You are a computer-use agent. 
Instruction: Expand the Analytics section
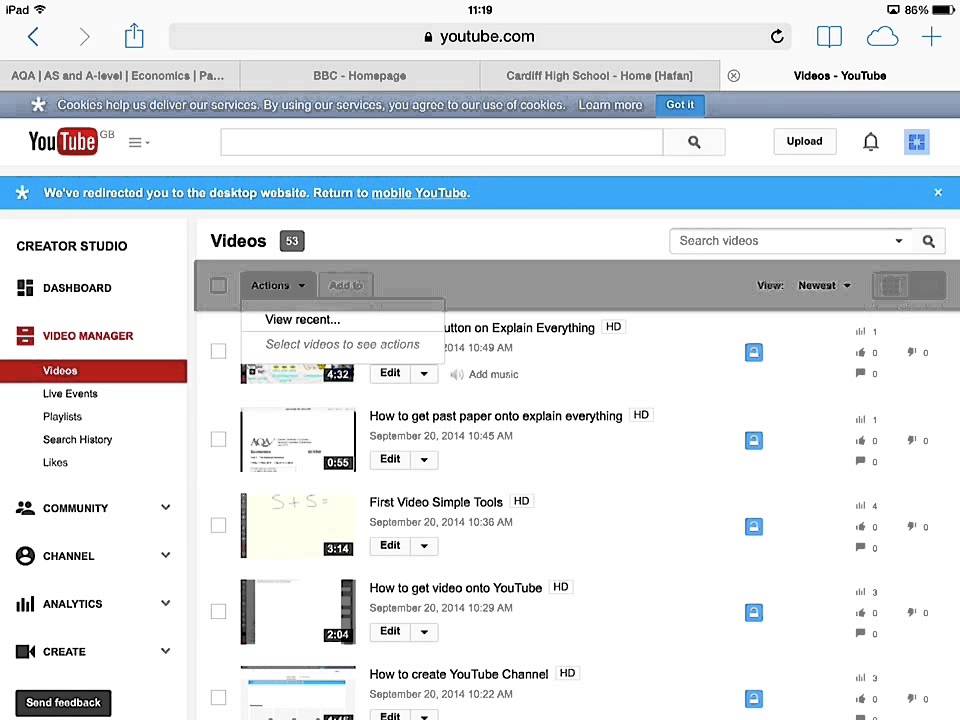pos(165,602)
